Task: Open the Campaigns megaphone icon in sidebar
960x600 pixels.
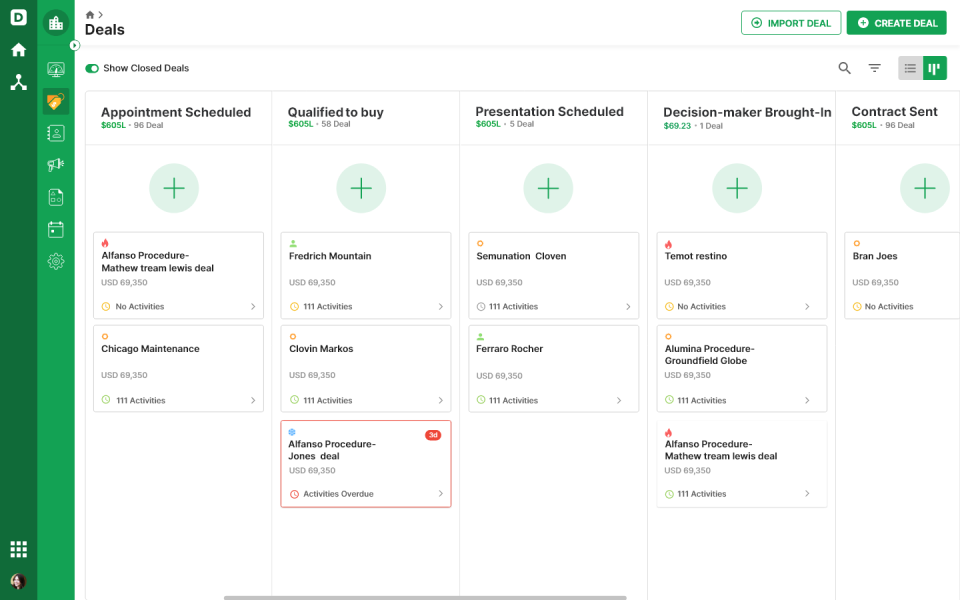Action: pos(56,164)
